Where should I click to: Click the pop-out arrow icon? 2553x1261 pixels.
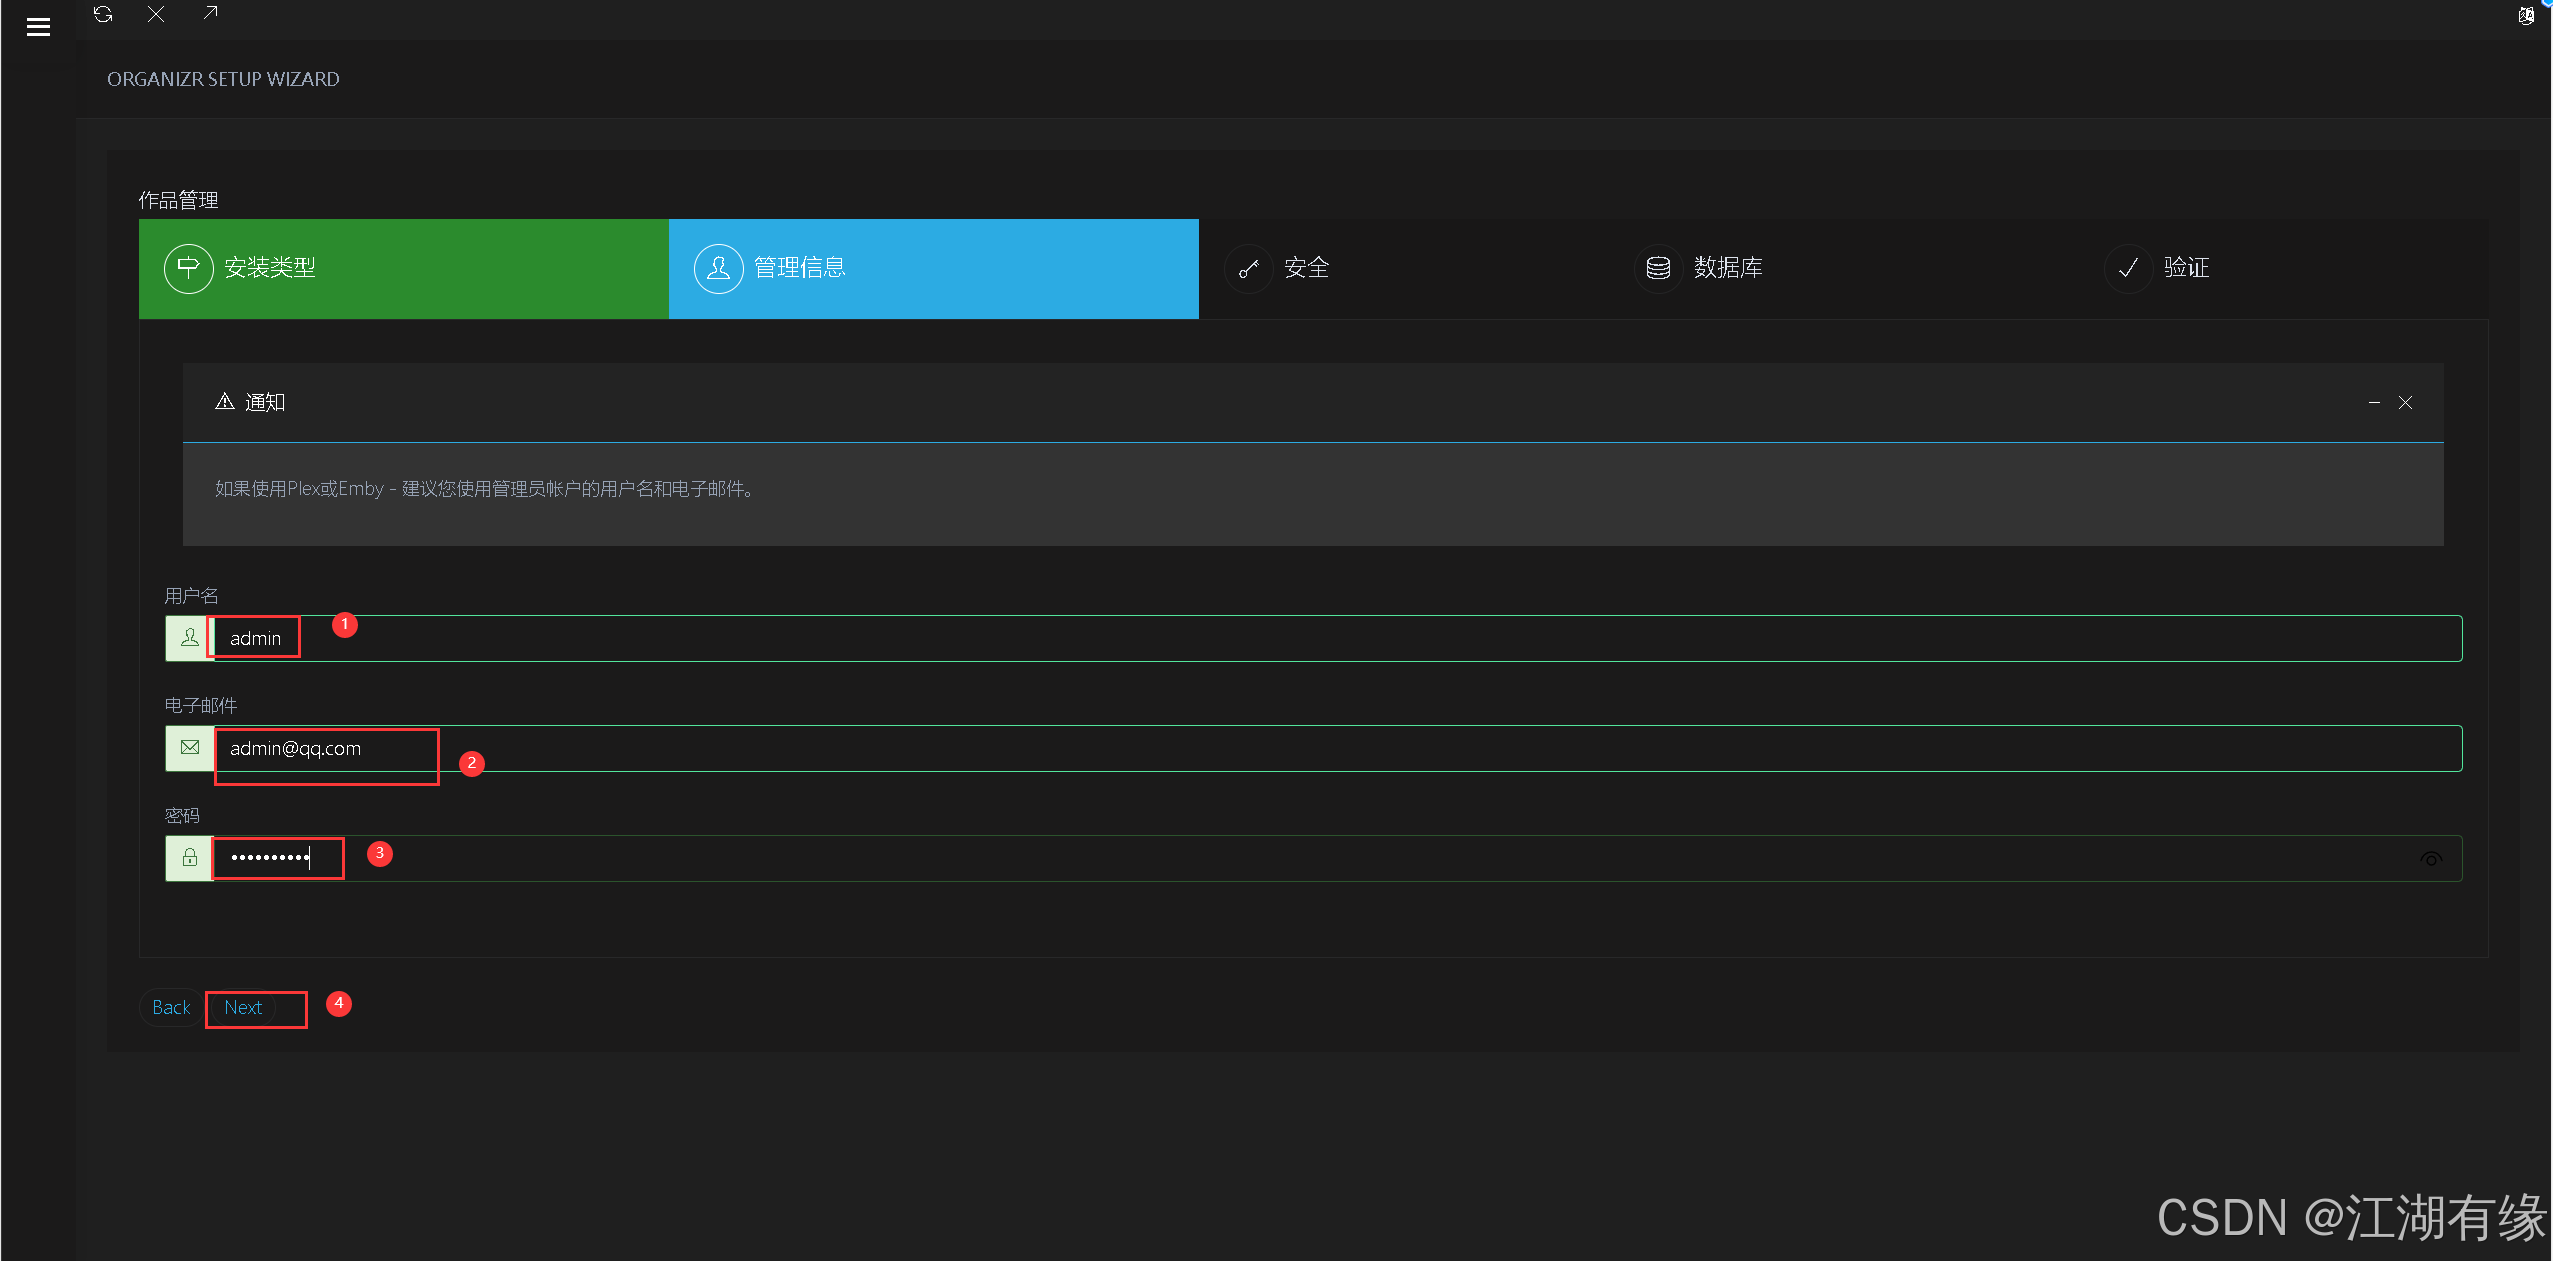(x=210, y=13)
